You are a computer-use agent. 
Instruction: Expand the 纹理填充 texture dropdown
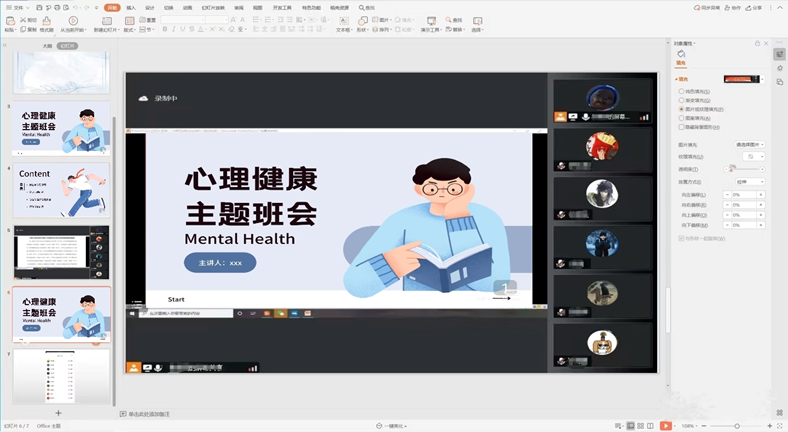[x=754, y=157]
